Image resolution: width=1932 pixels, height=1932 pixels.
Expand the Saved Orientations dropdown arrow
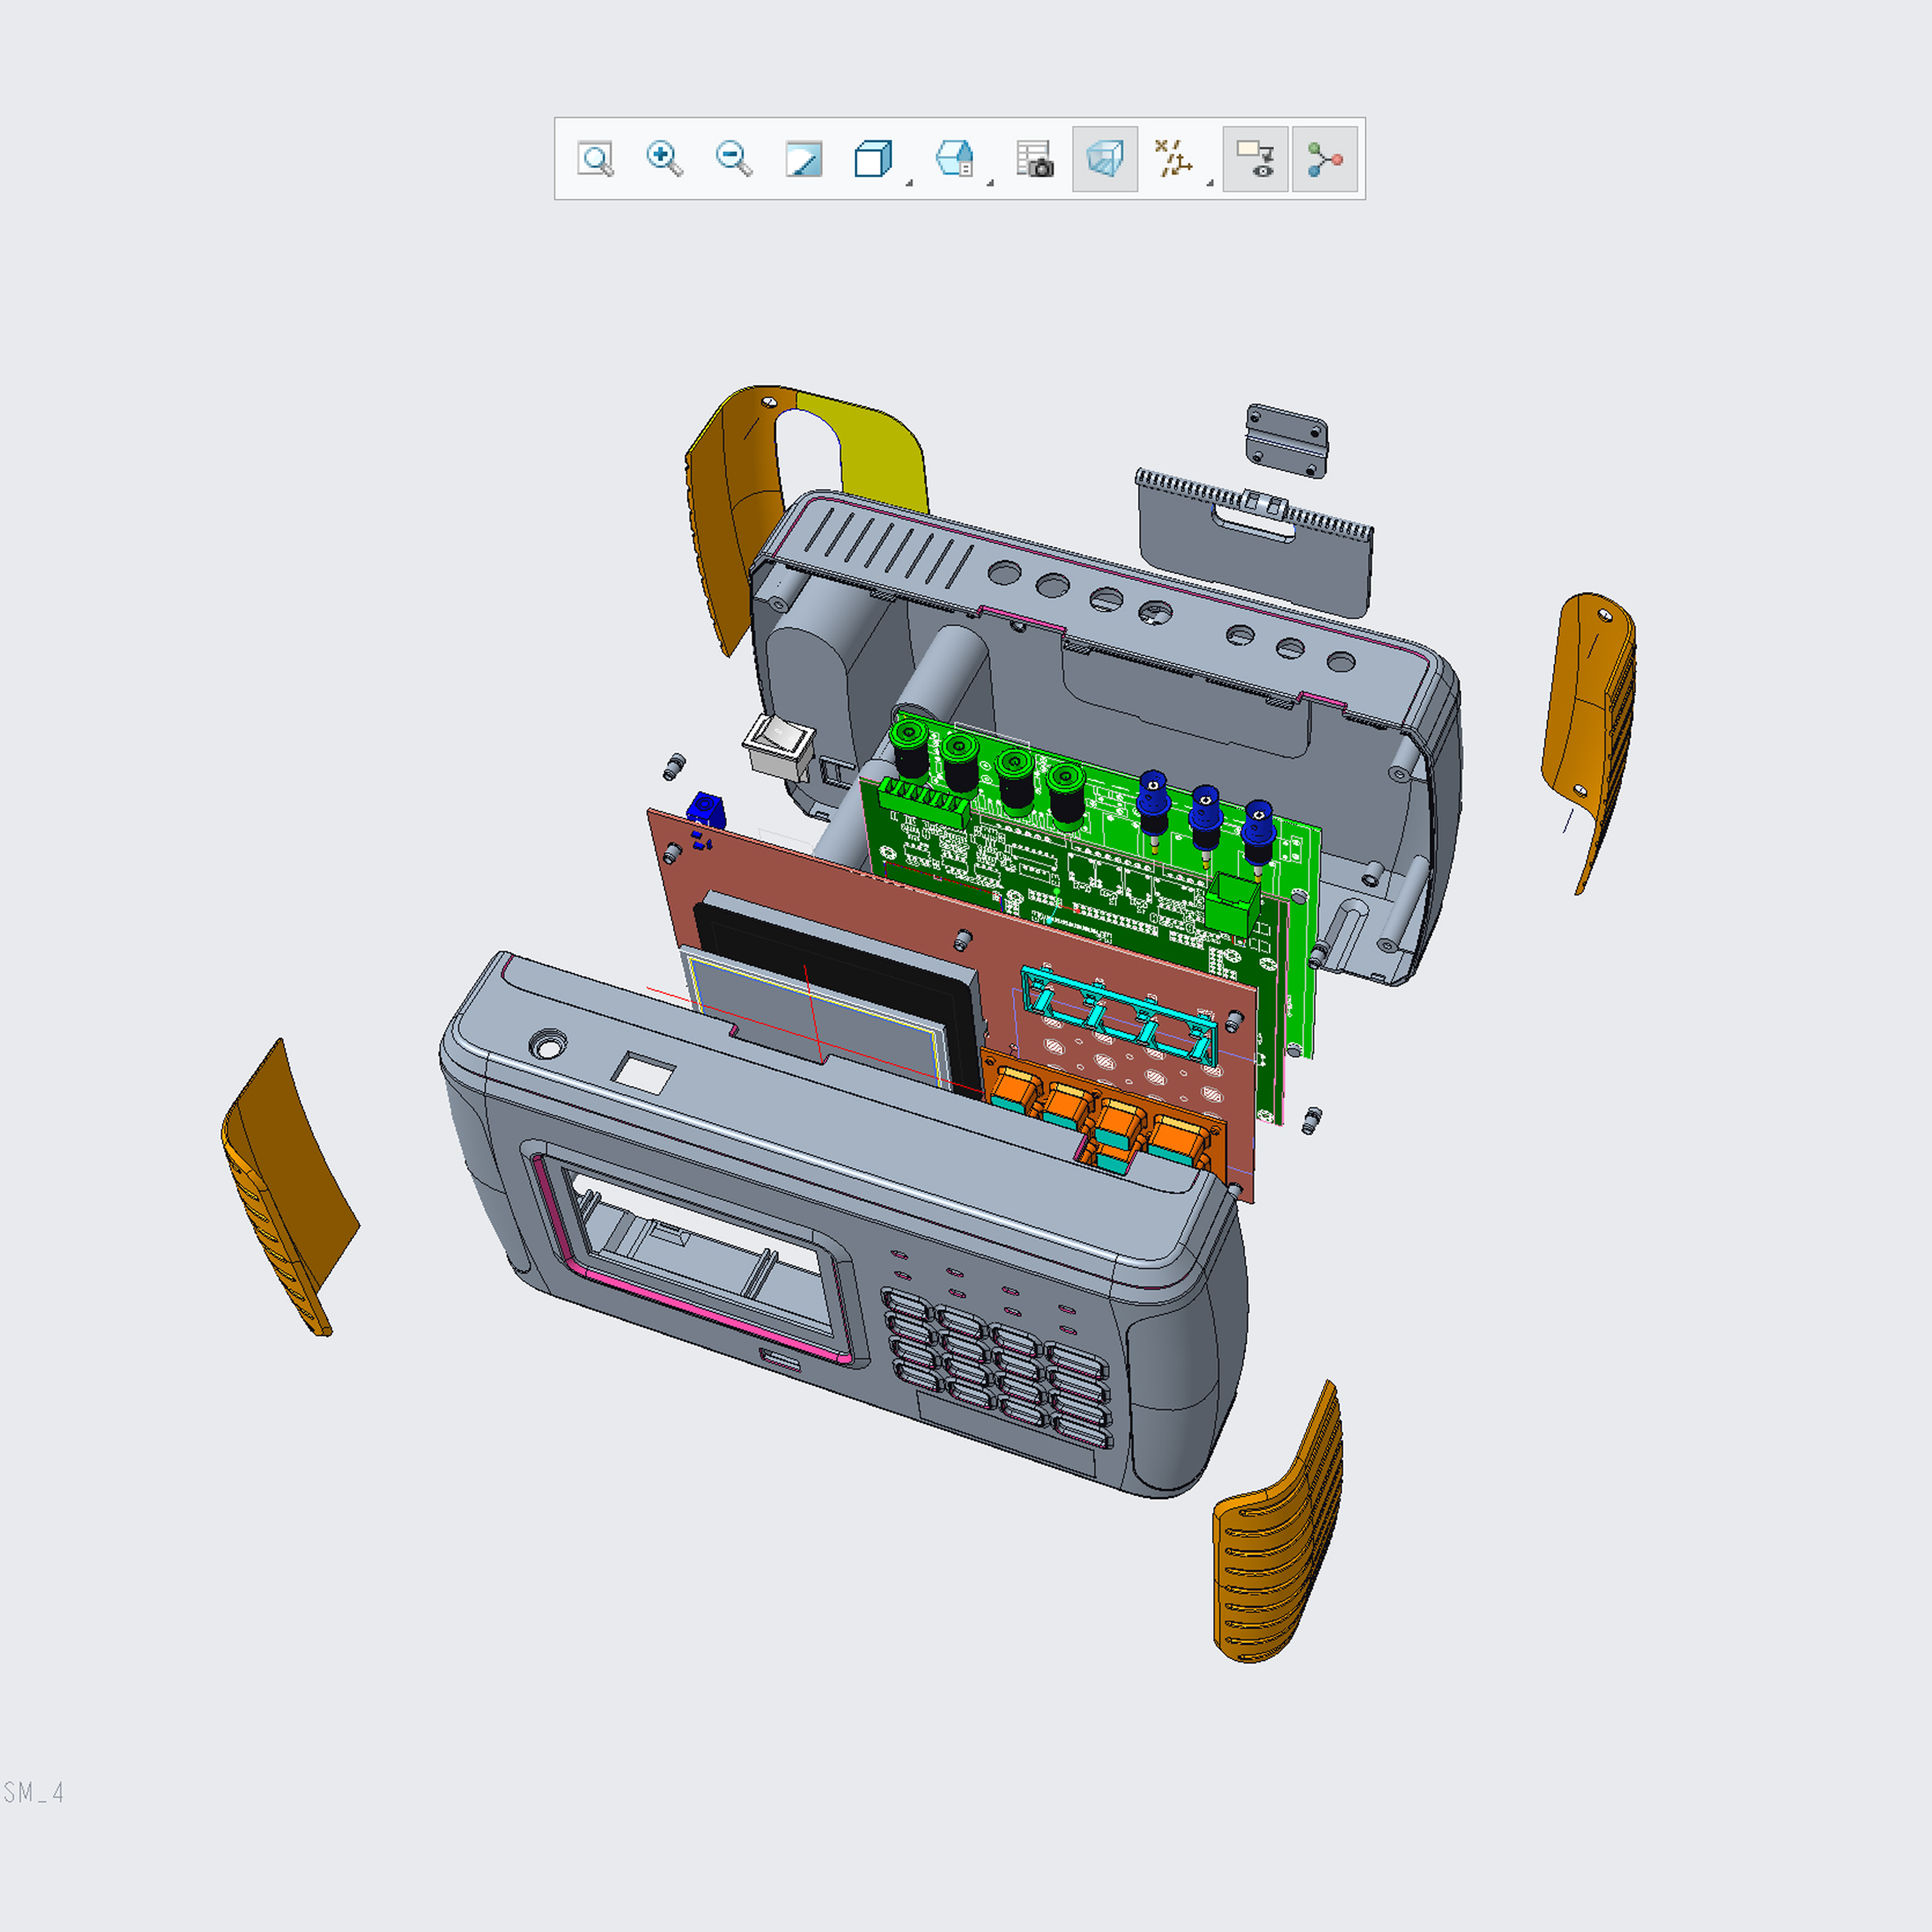(x=990, y=183)
